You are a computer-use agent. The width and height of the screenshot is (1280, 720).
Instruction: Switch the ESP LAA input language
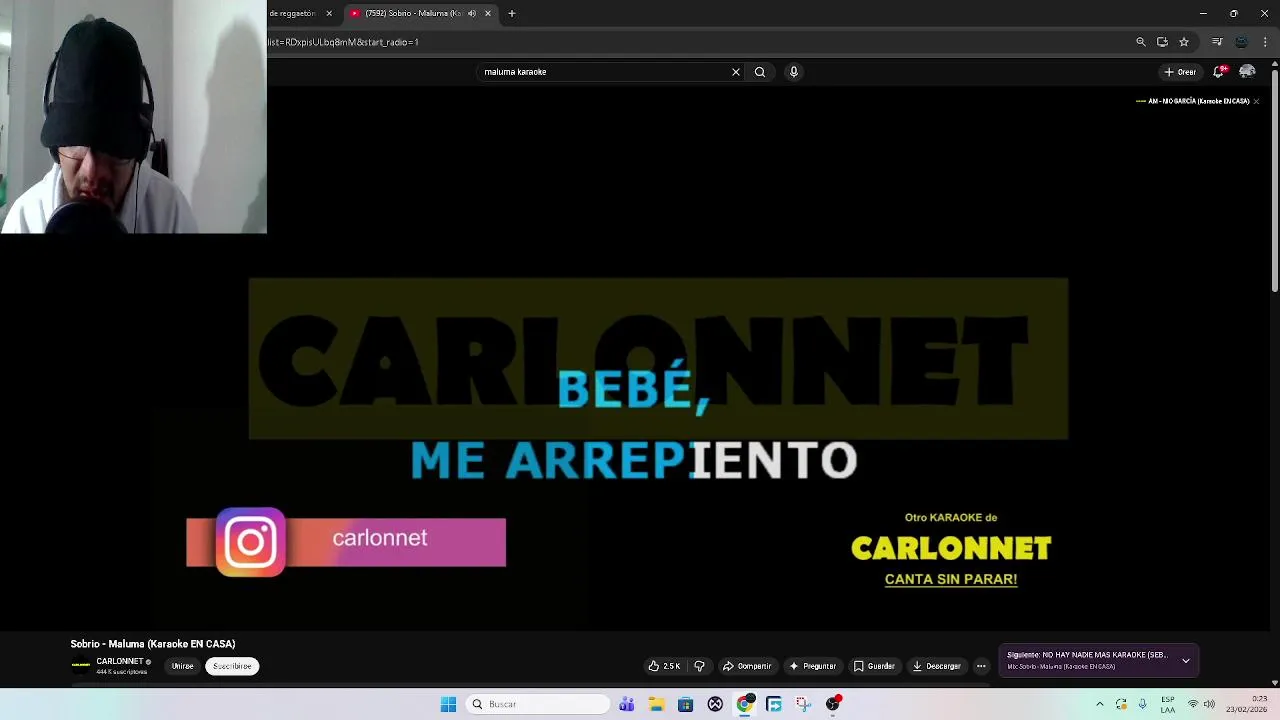coord(1168,704)
